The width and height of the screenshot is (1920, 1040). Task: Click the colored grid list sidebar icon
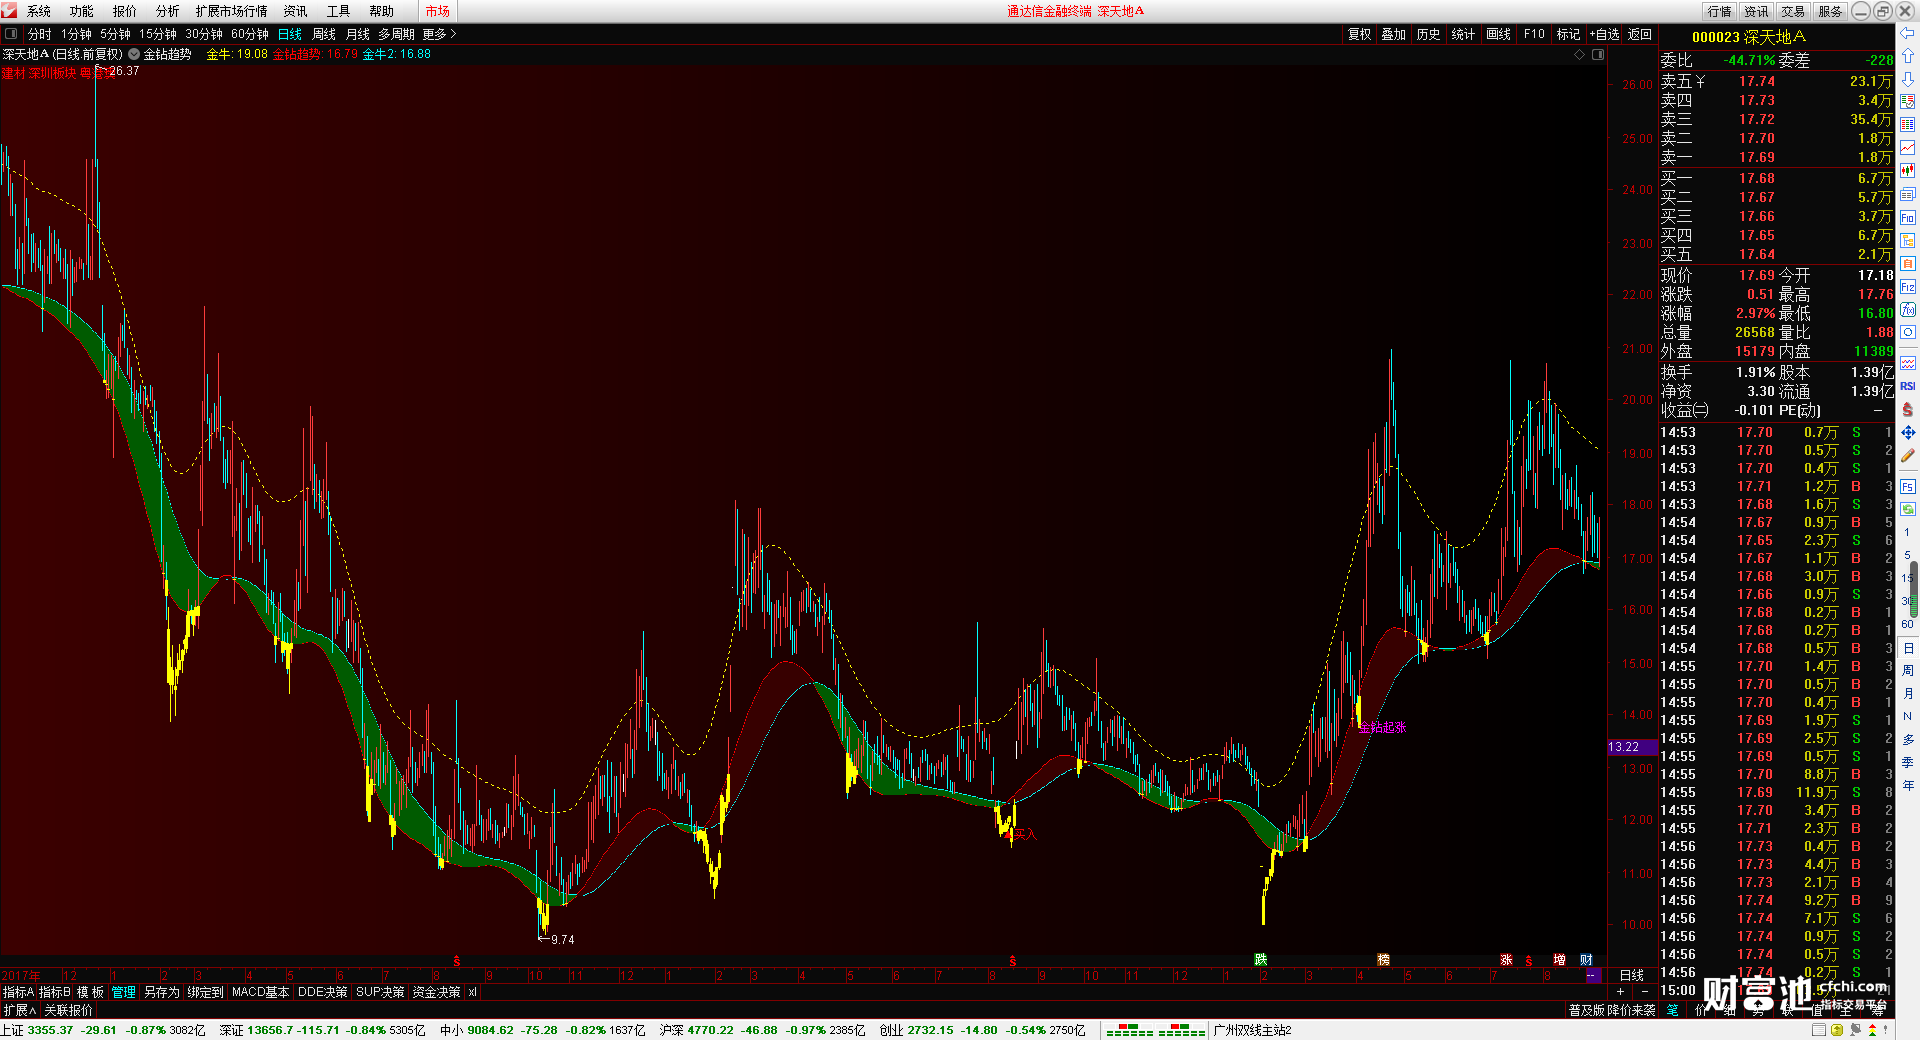1908,125
